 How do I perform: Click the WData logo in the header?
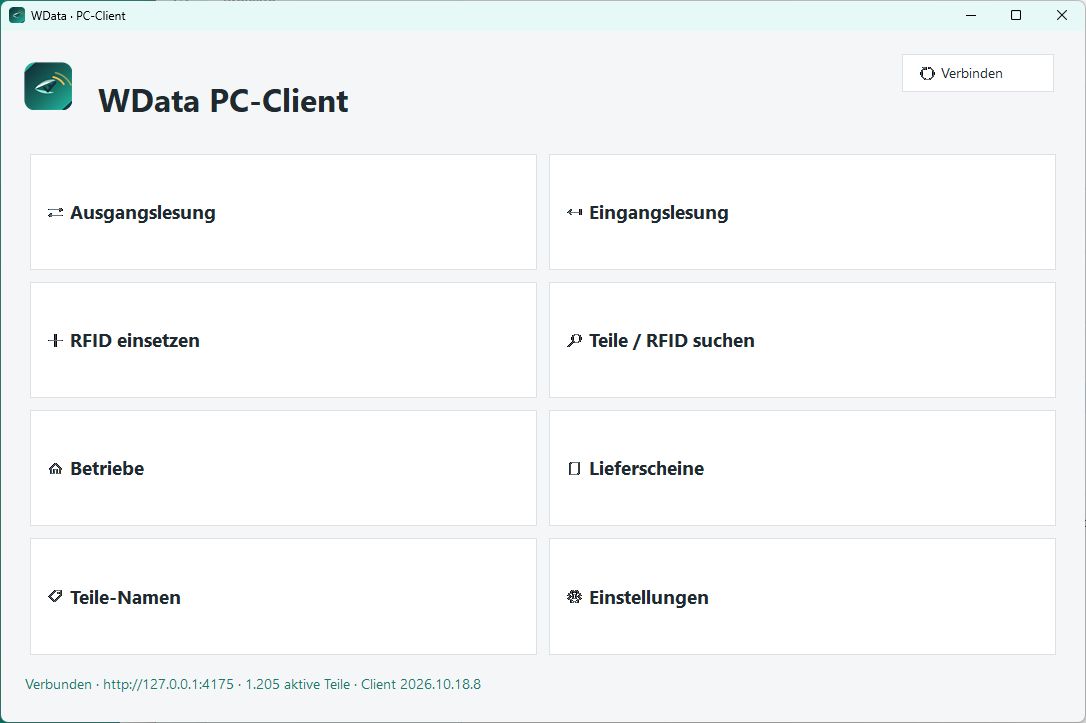pyautogui.click(x=48, y=87)
